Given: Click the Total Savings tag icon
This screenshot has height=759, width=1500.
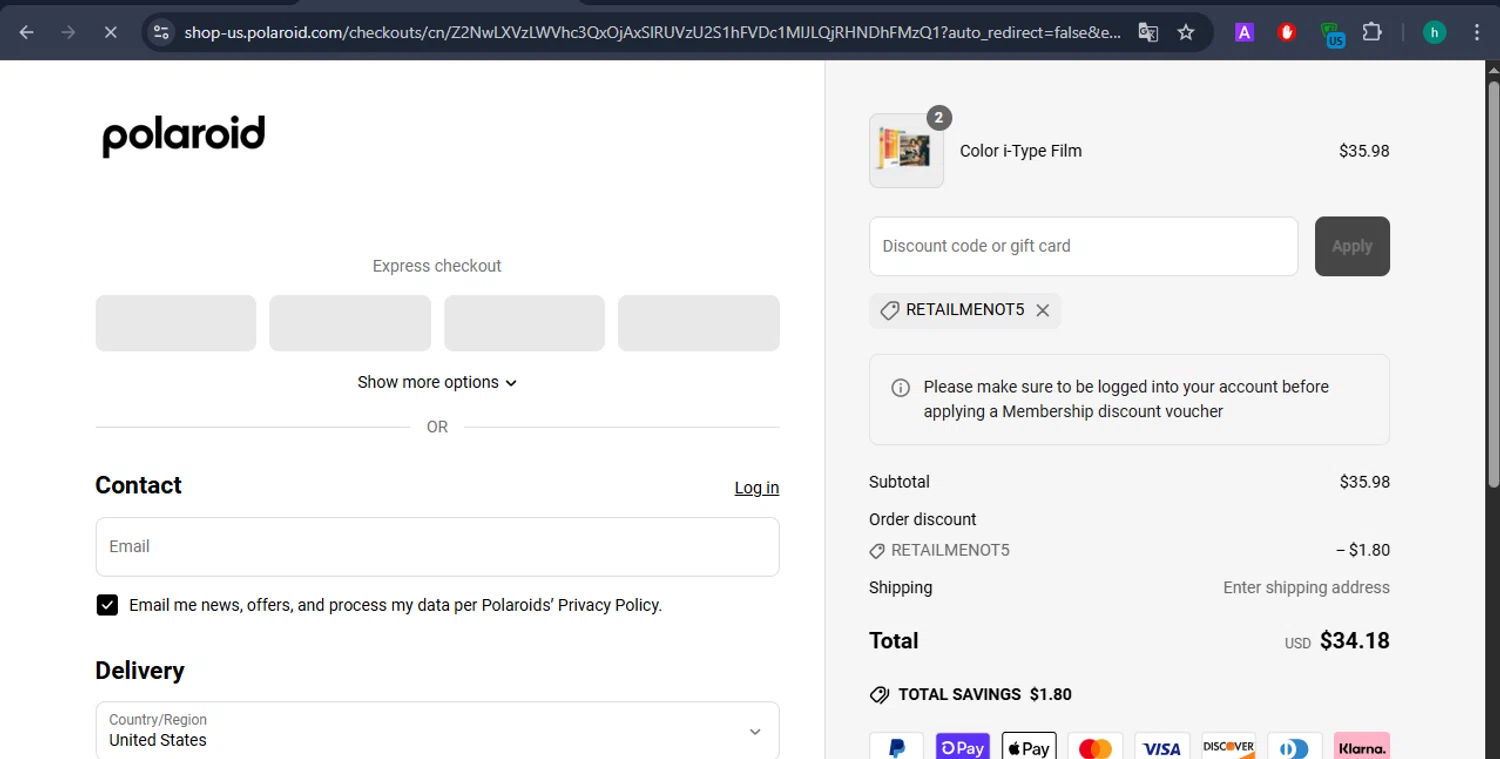Looking at the screenshot, I should 879,694.
